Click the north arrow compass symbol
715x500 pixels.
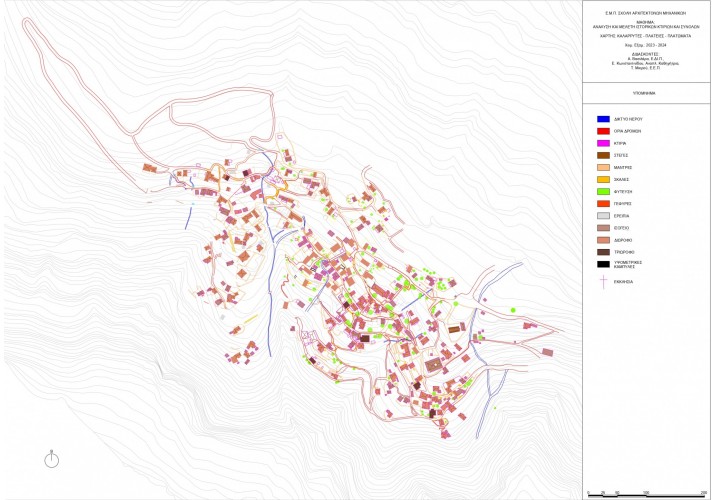[52, 459]
